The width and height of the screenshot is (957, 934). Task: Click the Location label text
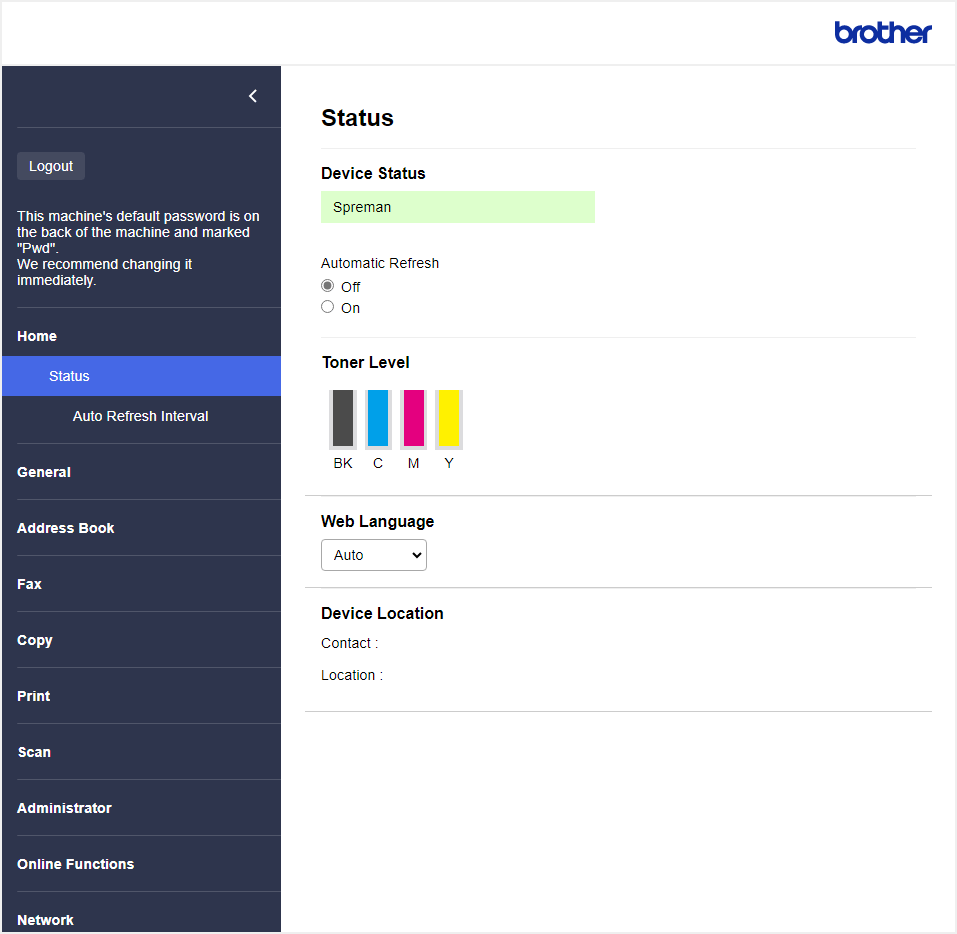pyautogui.click(x=352, y=675)
